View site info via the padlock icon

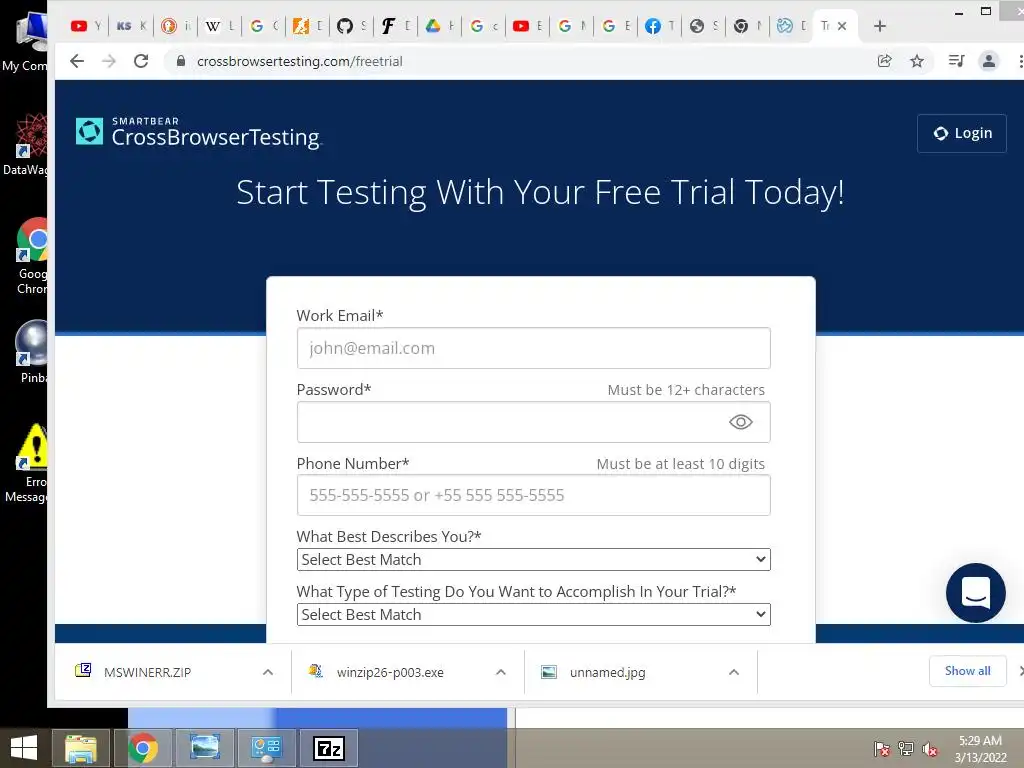(182, 61)
